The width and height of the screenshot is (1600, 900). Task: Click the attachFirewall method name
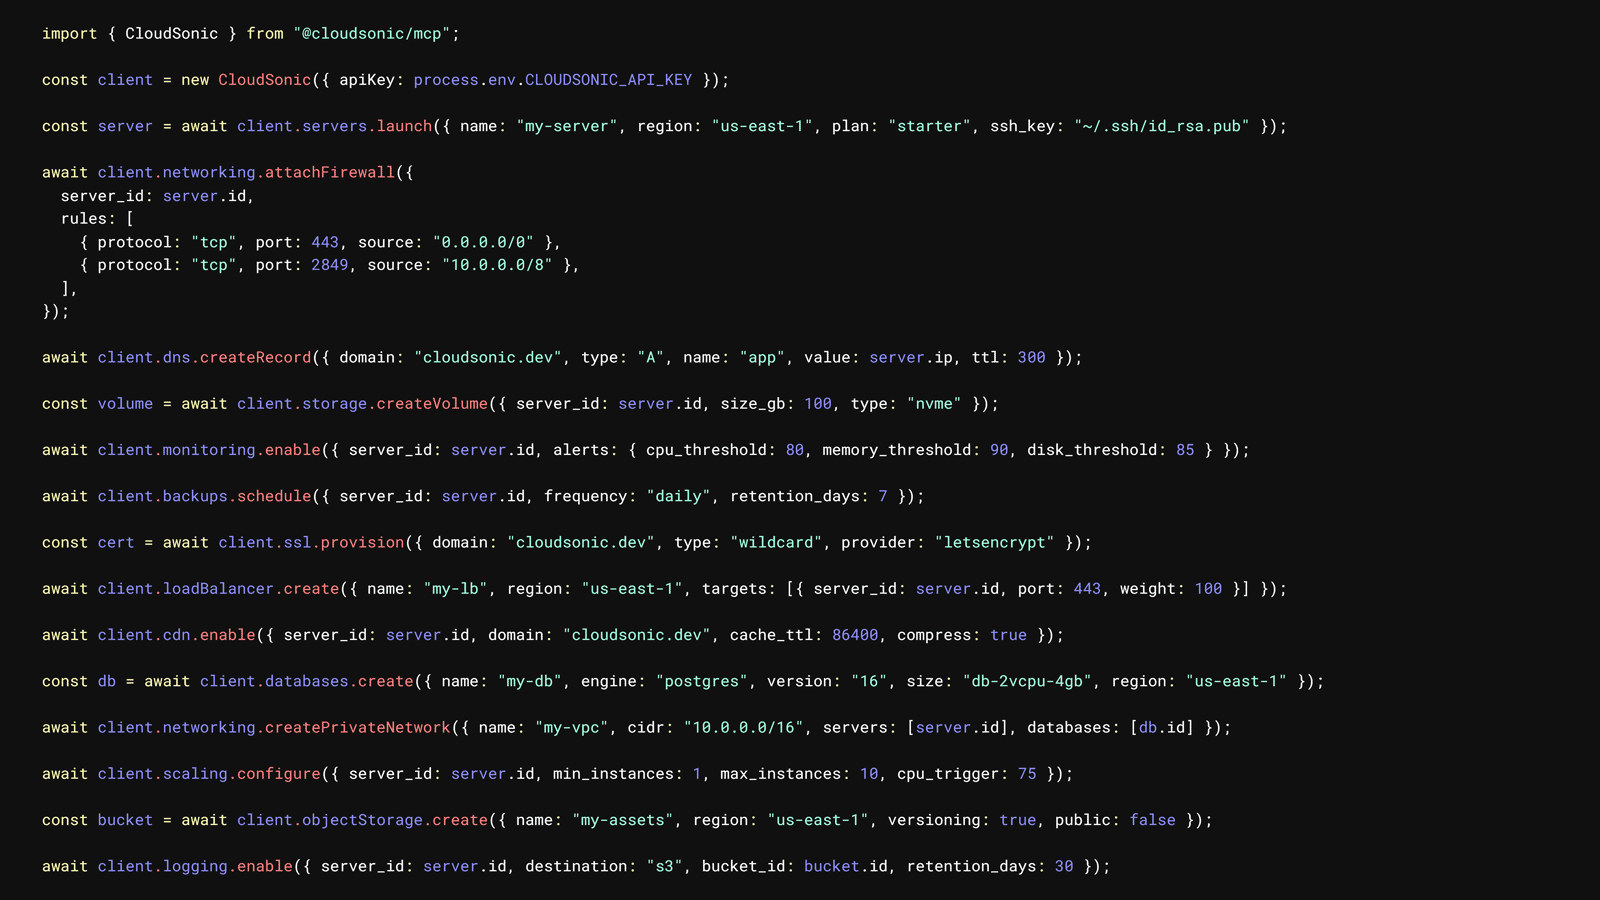click(330, 173)
